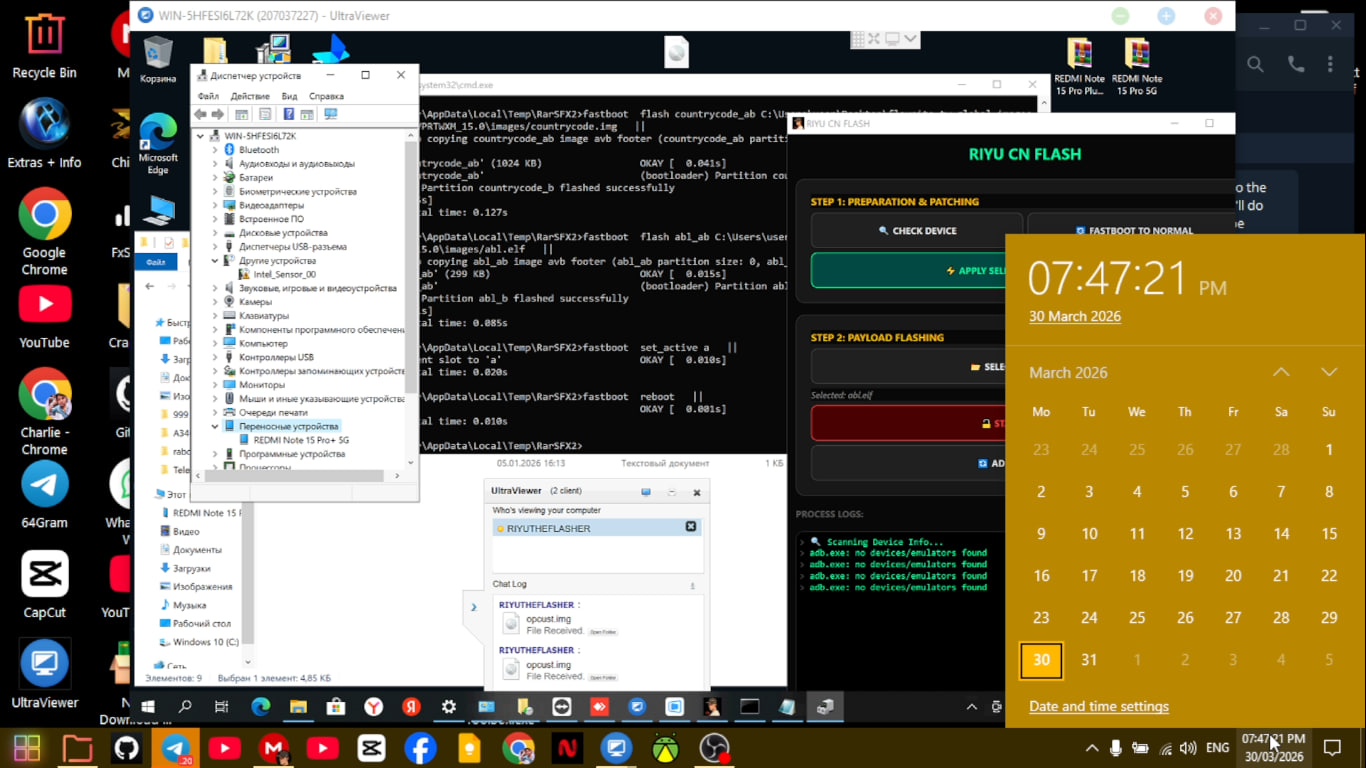Click the back arrow in Device Manager toolbar

pyautogui.click(x=200, y=114)
